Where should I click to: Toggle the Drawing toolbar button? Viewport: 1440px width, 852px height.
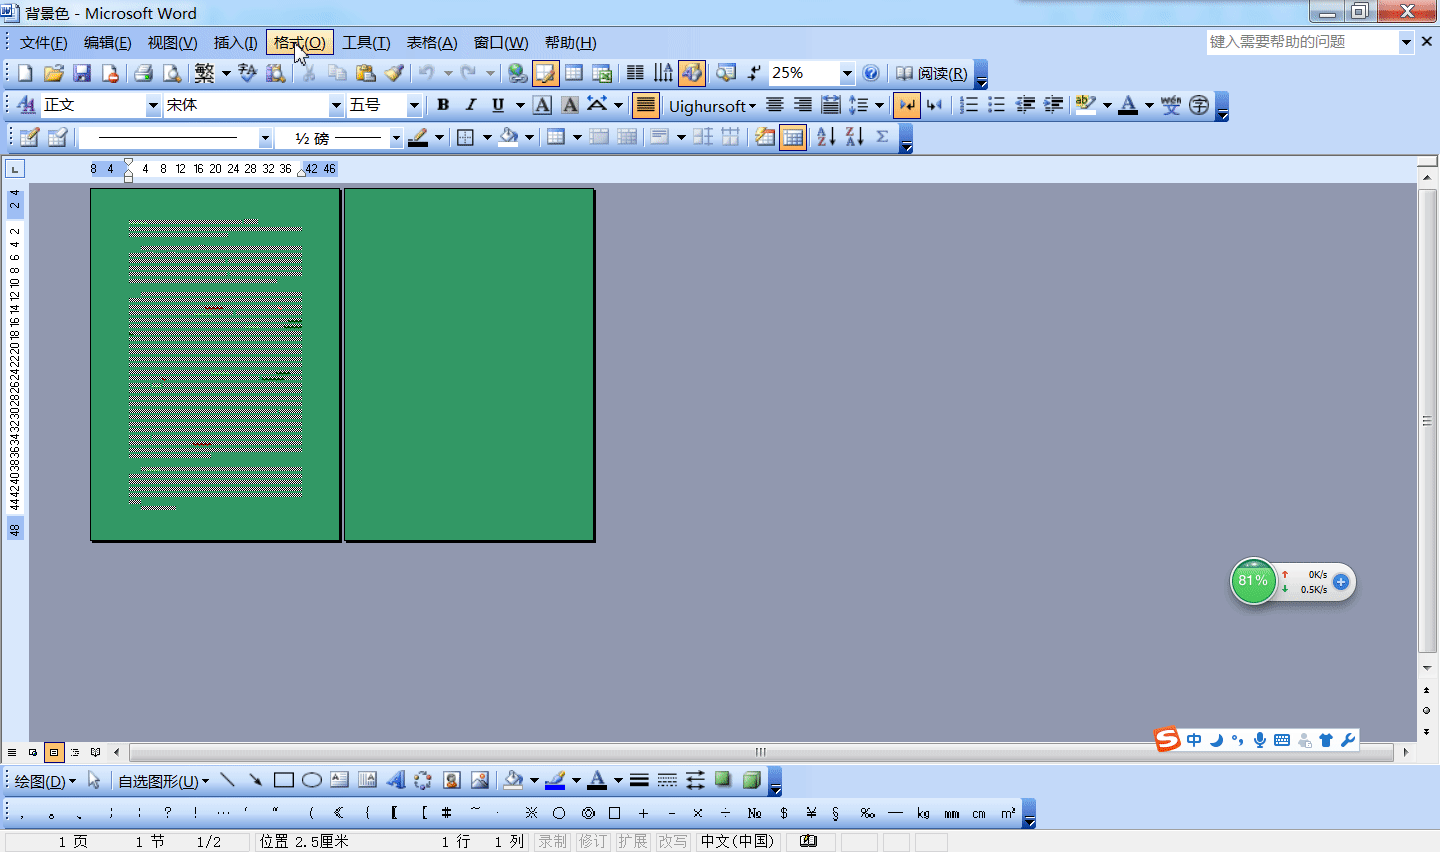click(x=692, y=73)
